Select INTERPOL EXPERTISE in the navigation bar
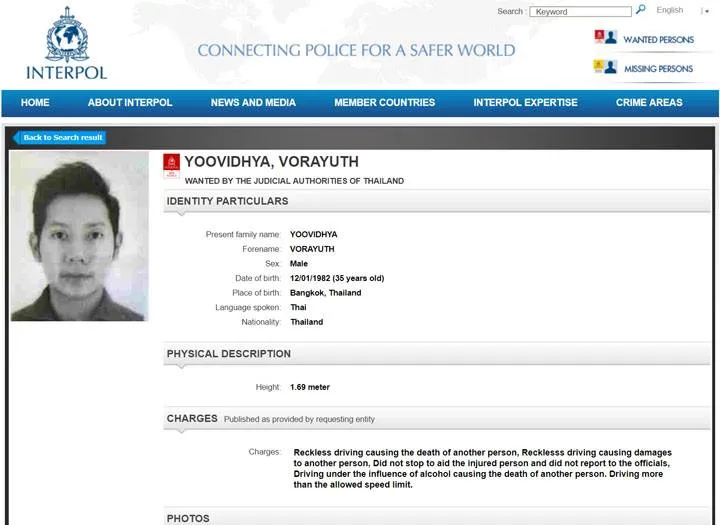 click(x=525, y=103)
